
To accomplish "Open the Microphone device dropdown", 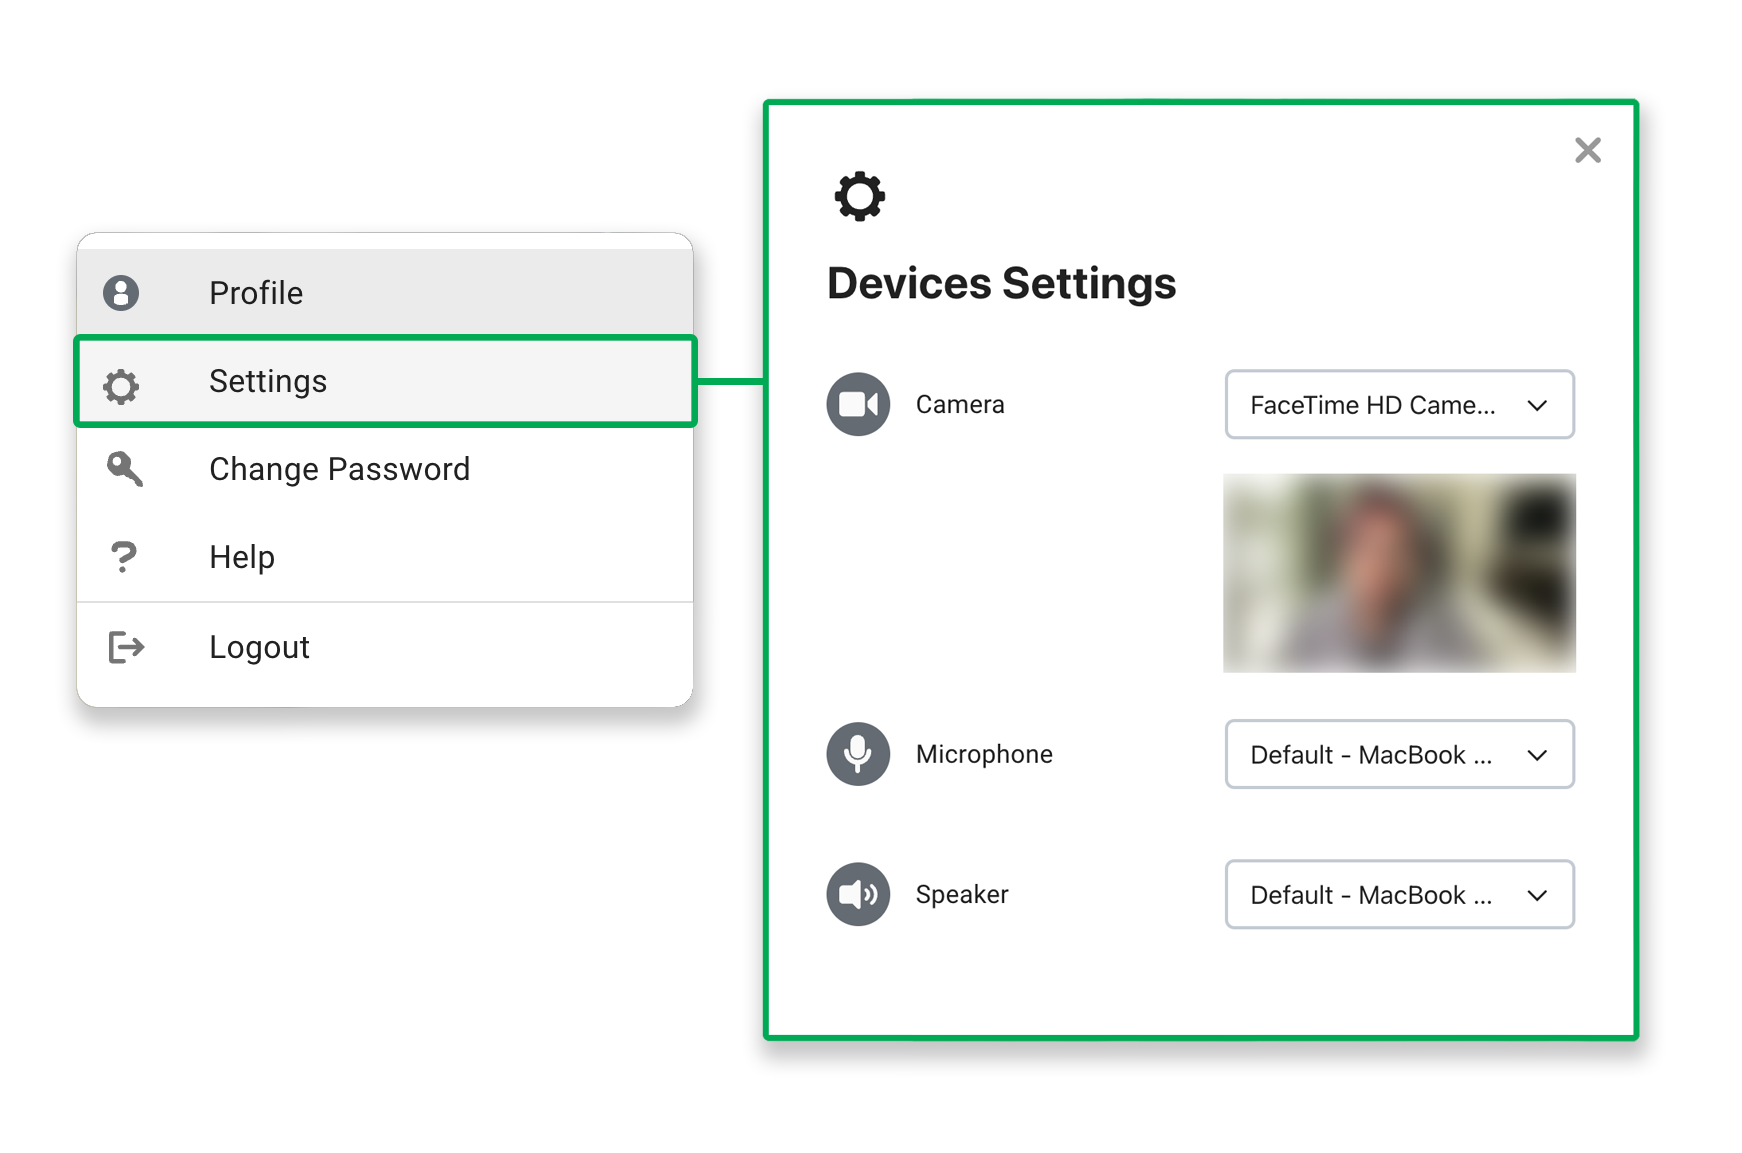I will (1398, 755).
